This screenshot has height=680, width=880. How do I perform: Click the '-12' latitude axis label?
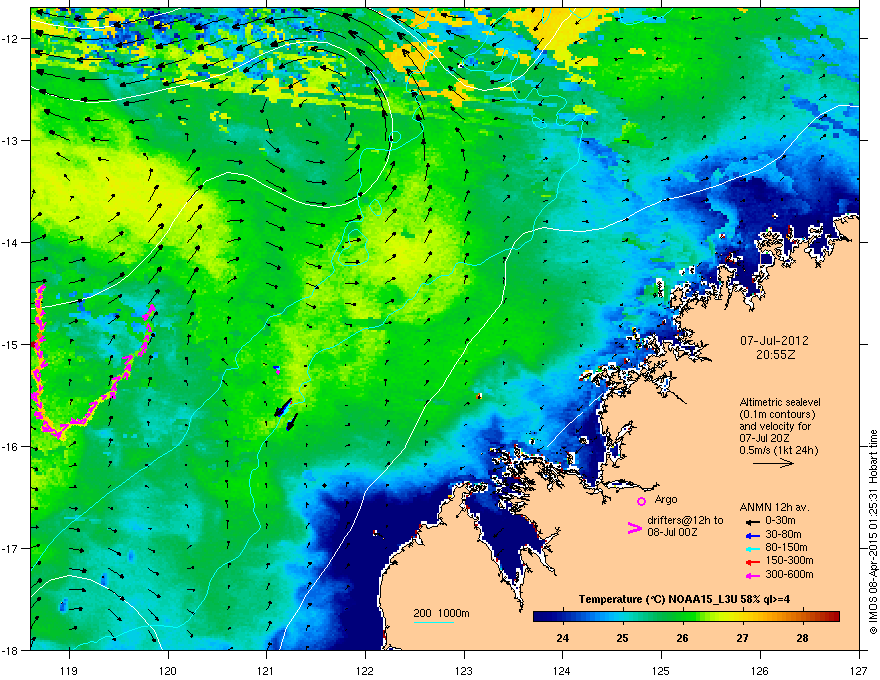10,39
